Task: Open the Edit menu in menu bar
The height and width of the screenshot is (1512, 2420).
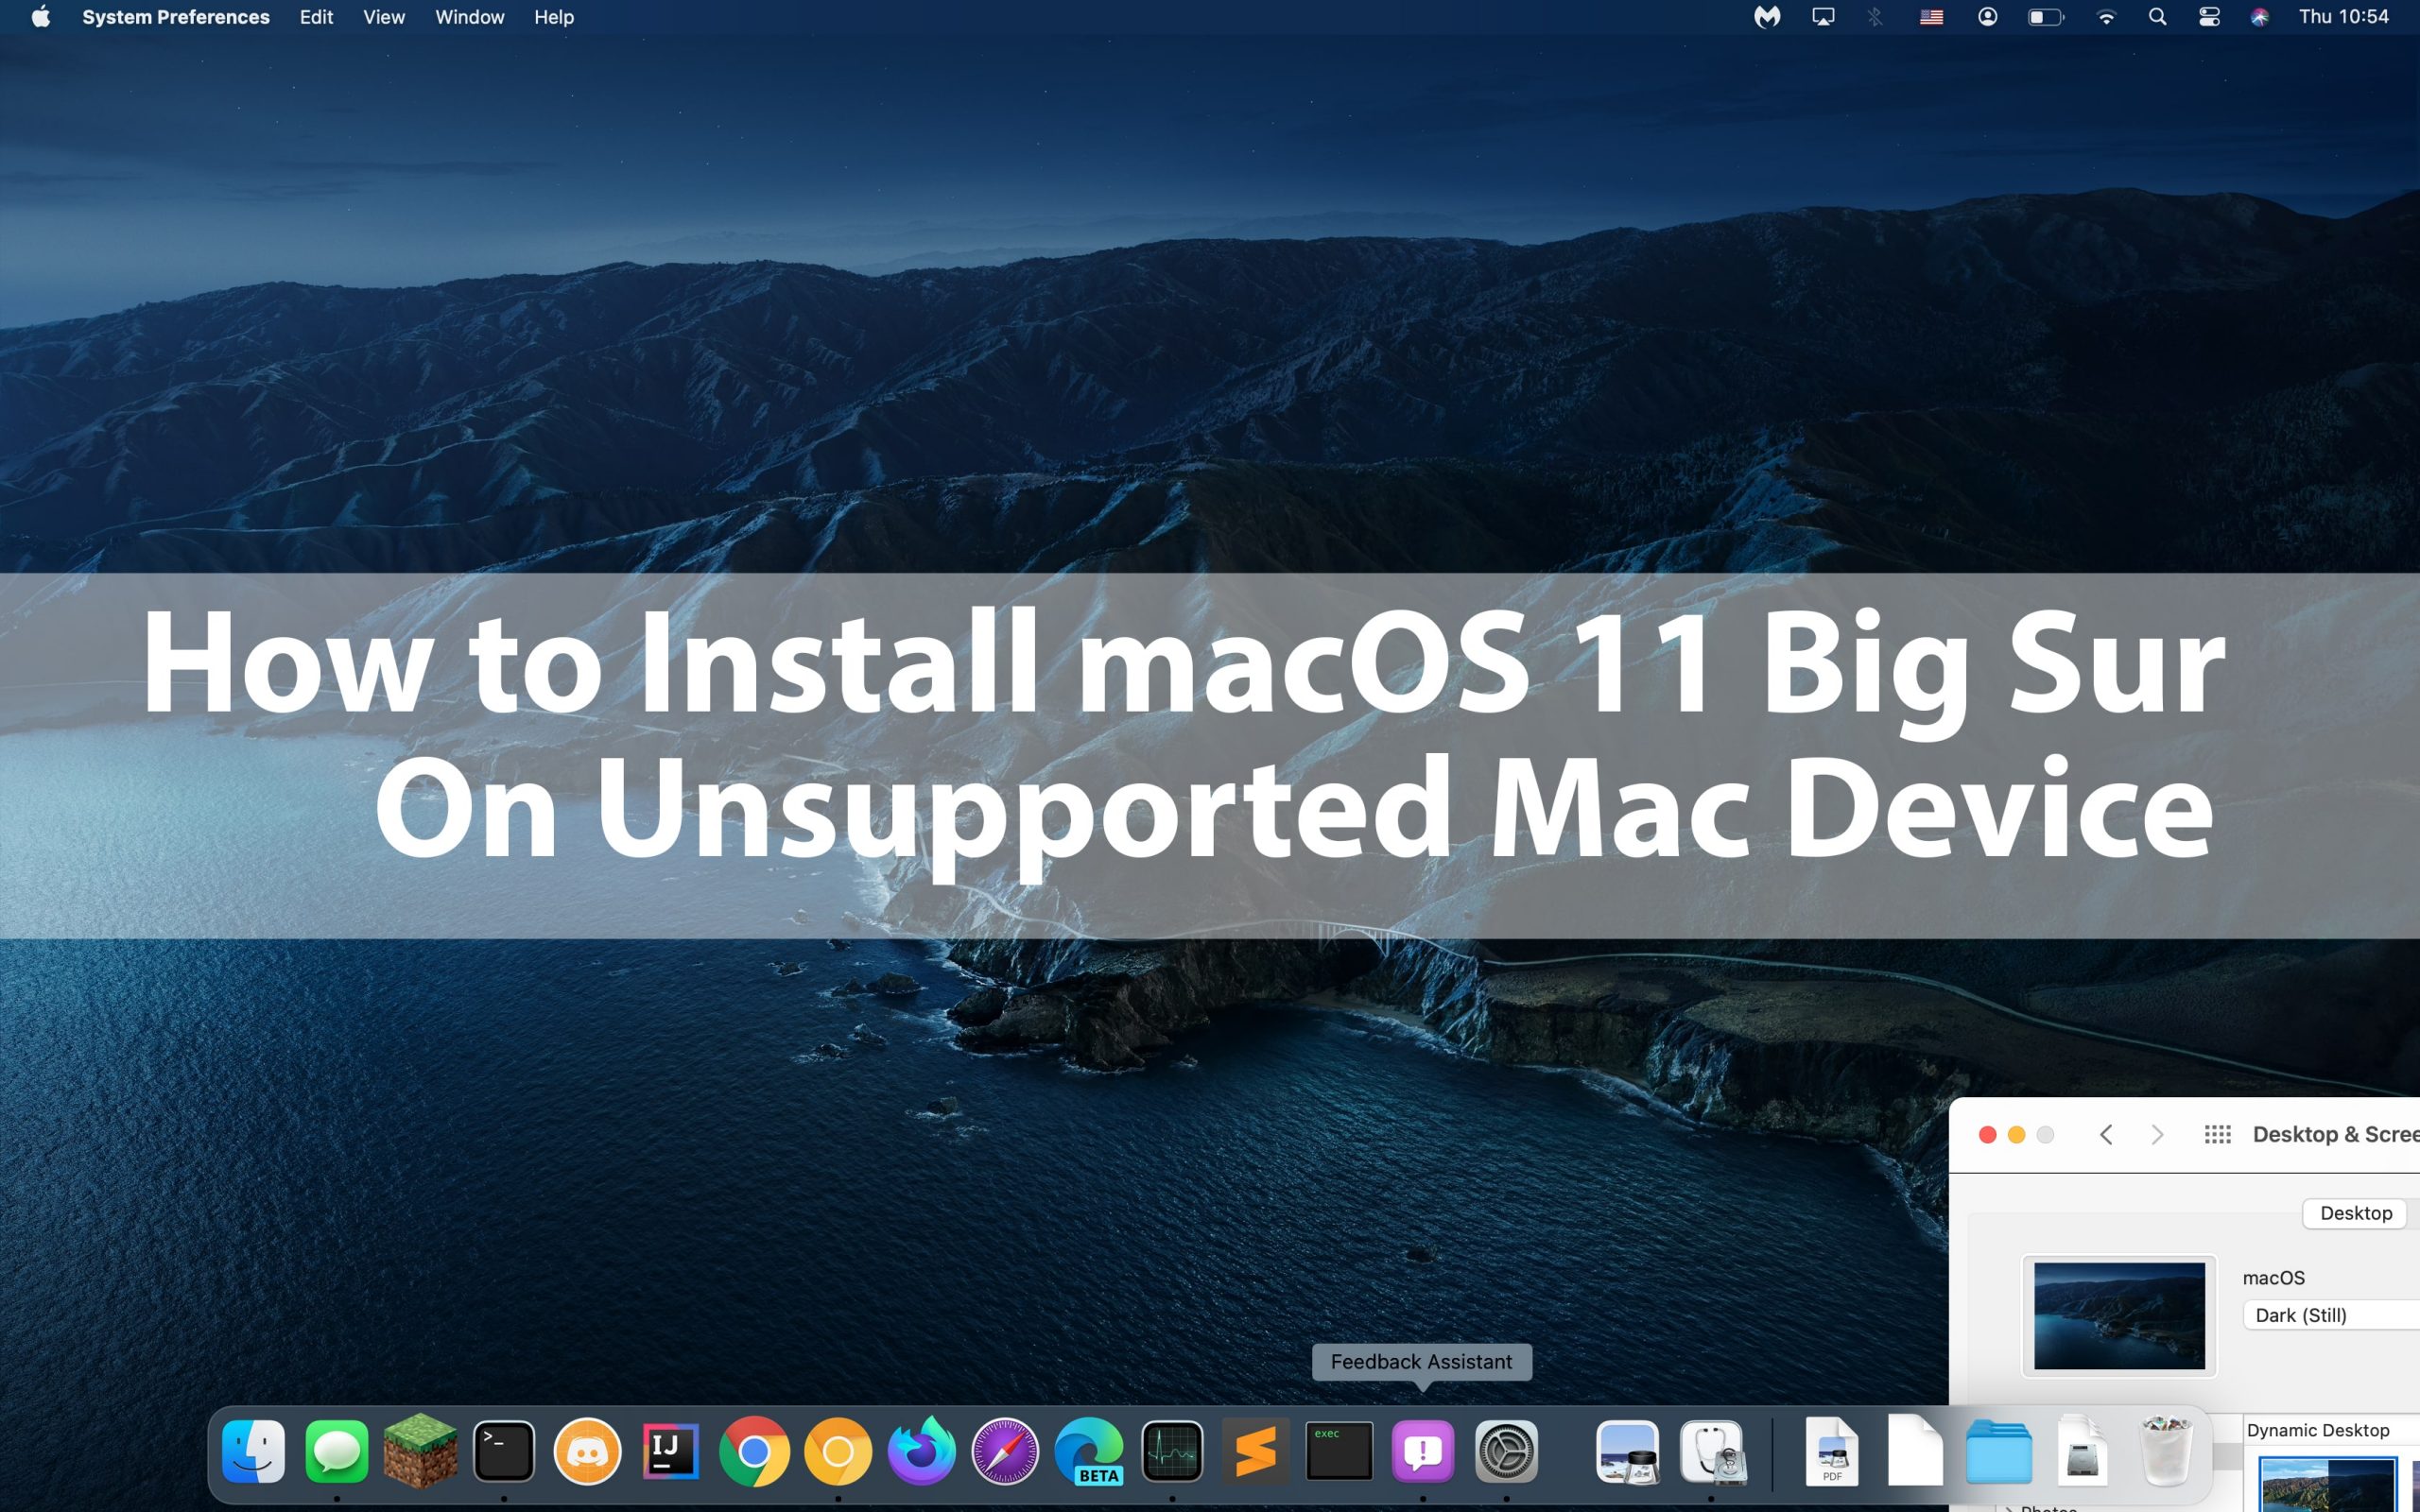Action: pyautogui.click(x=316, y=17)
